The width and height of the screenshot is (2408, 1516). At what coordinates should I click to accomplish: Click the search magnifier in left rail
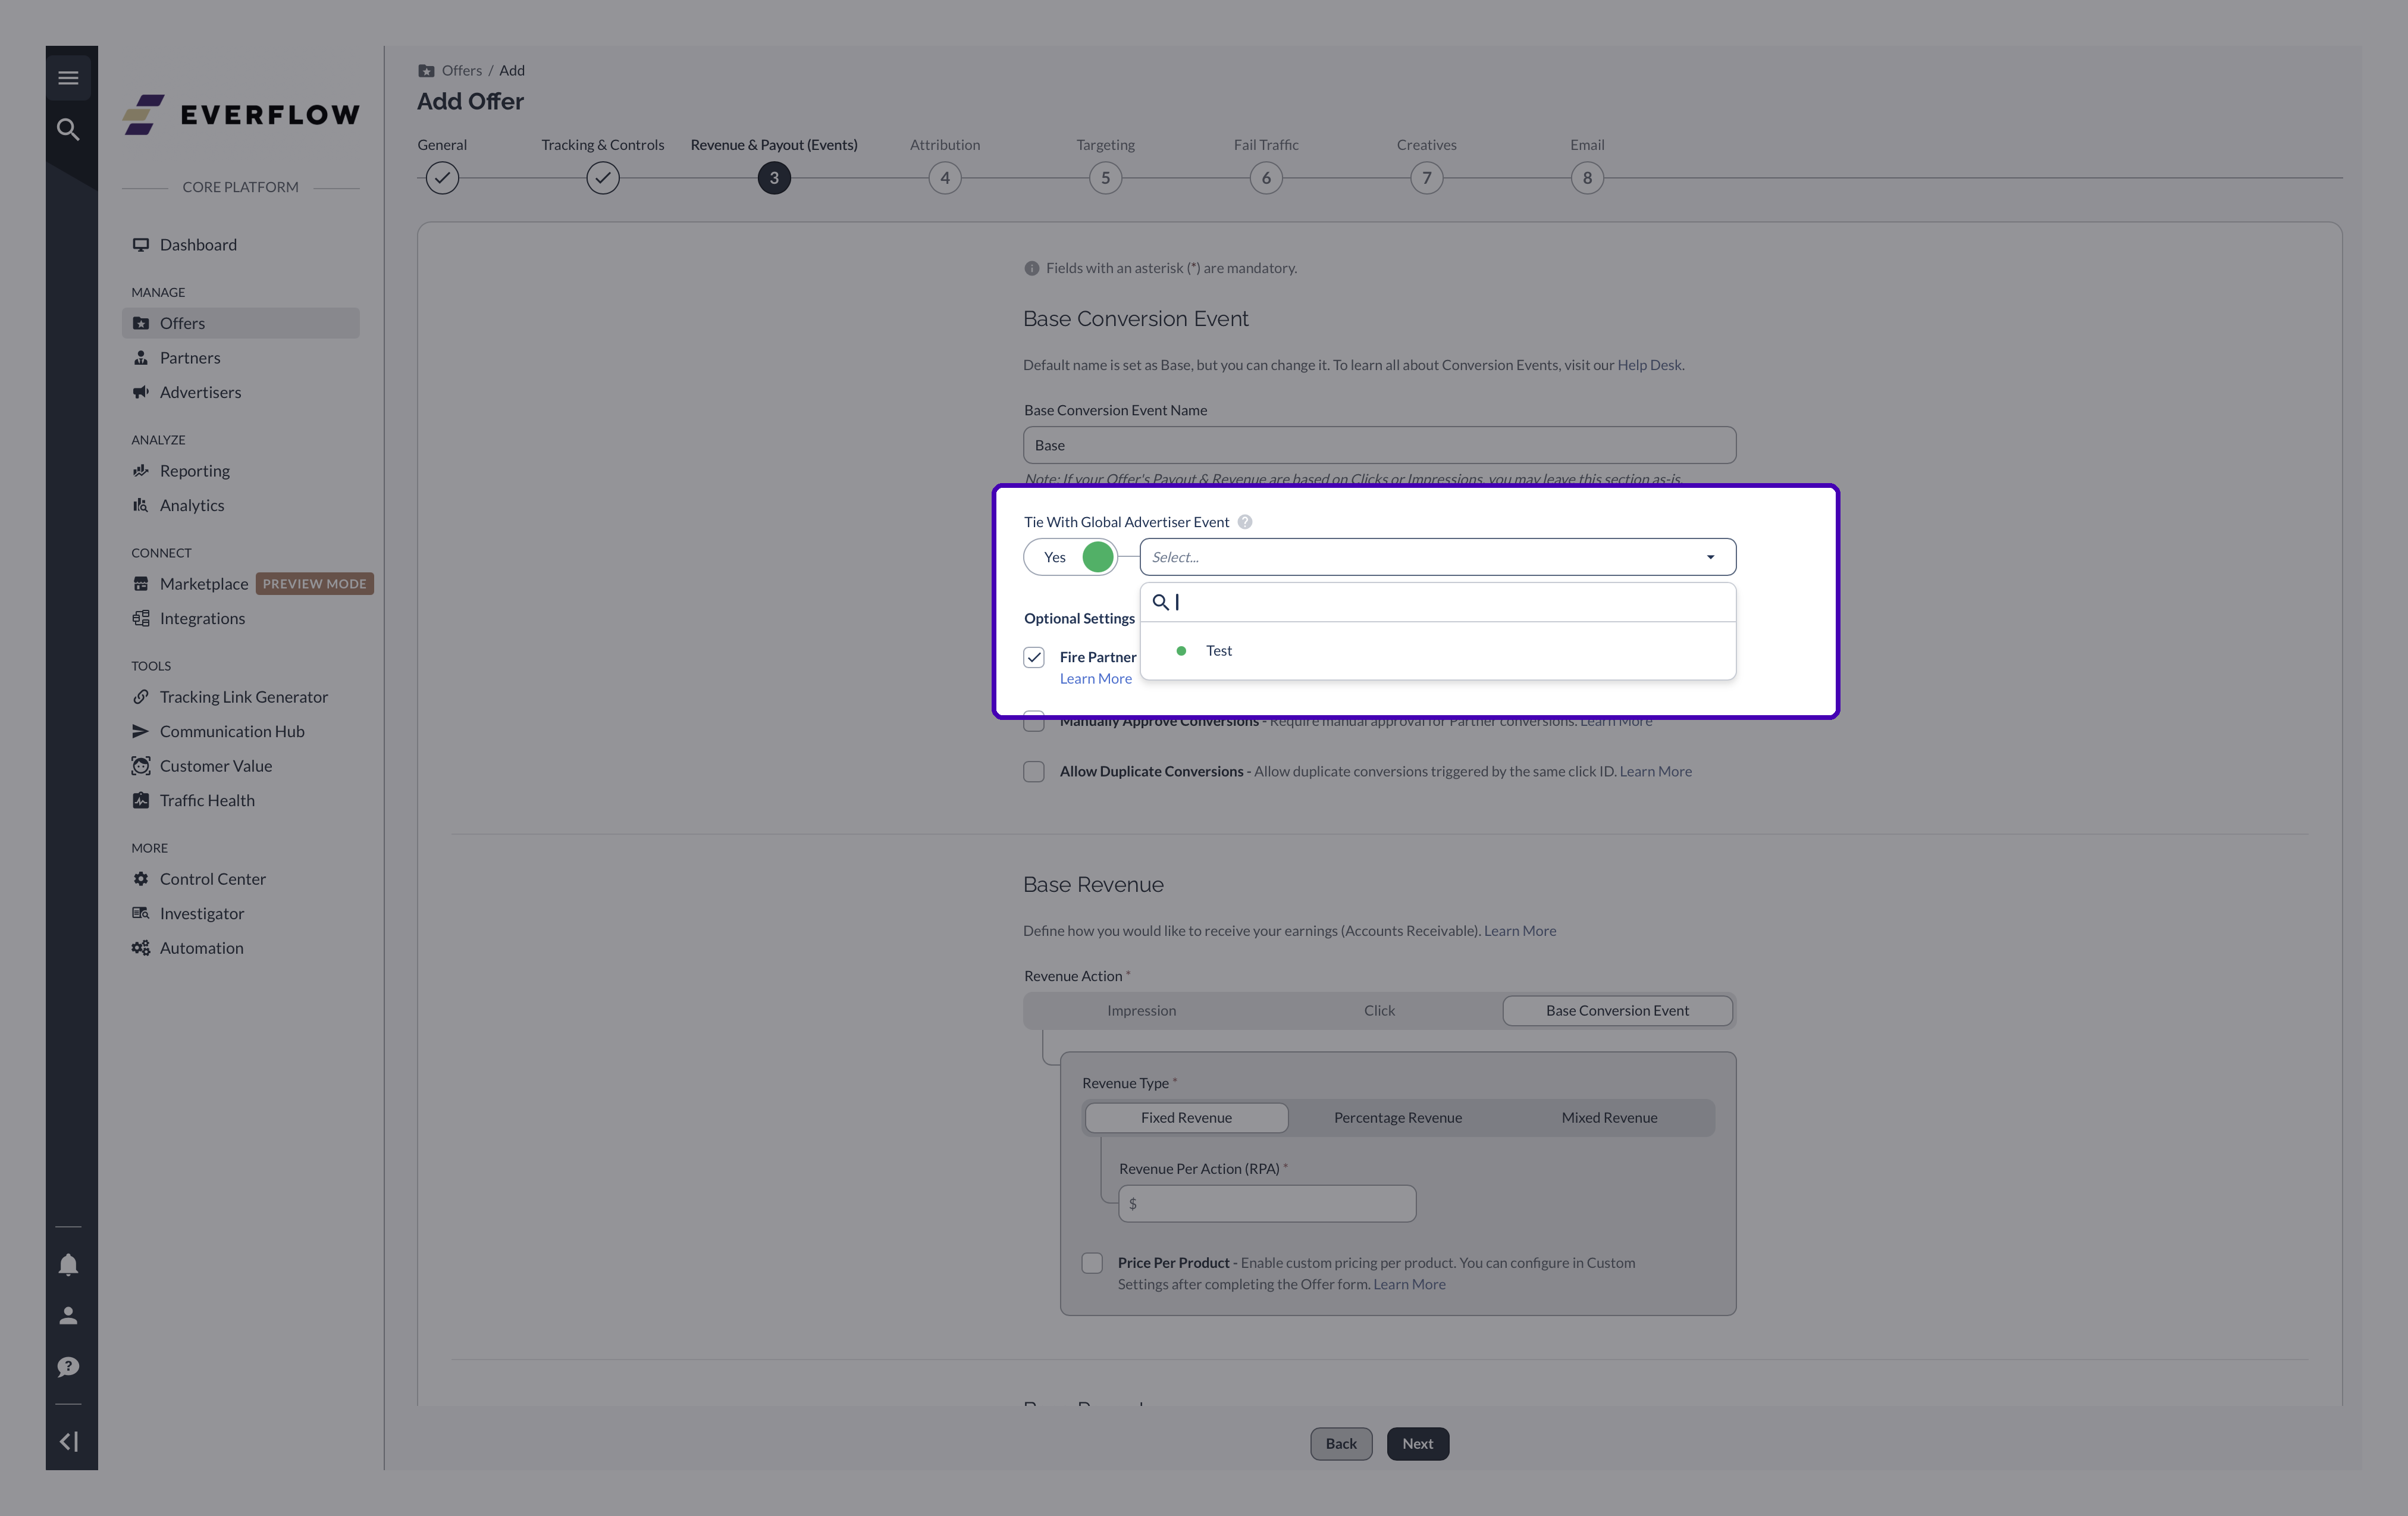coord(68,129)
